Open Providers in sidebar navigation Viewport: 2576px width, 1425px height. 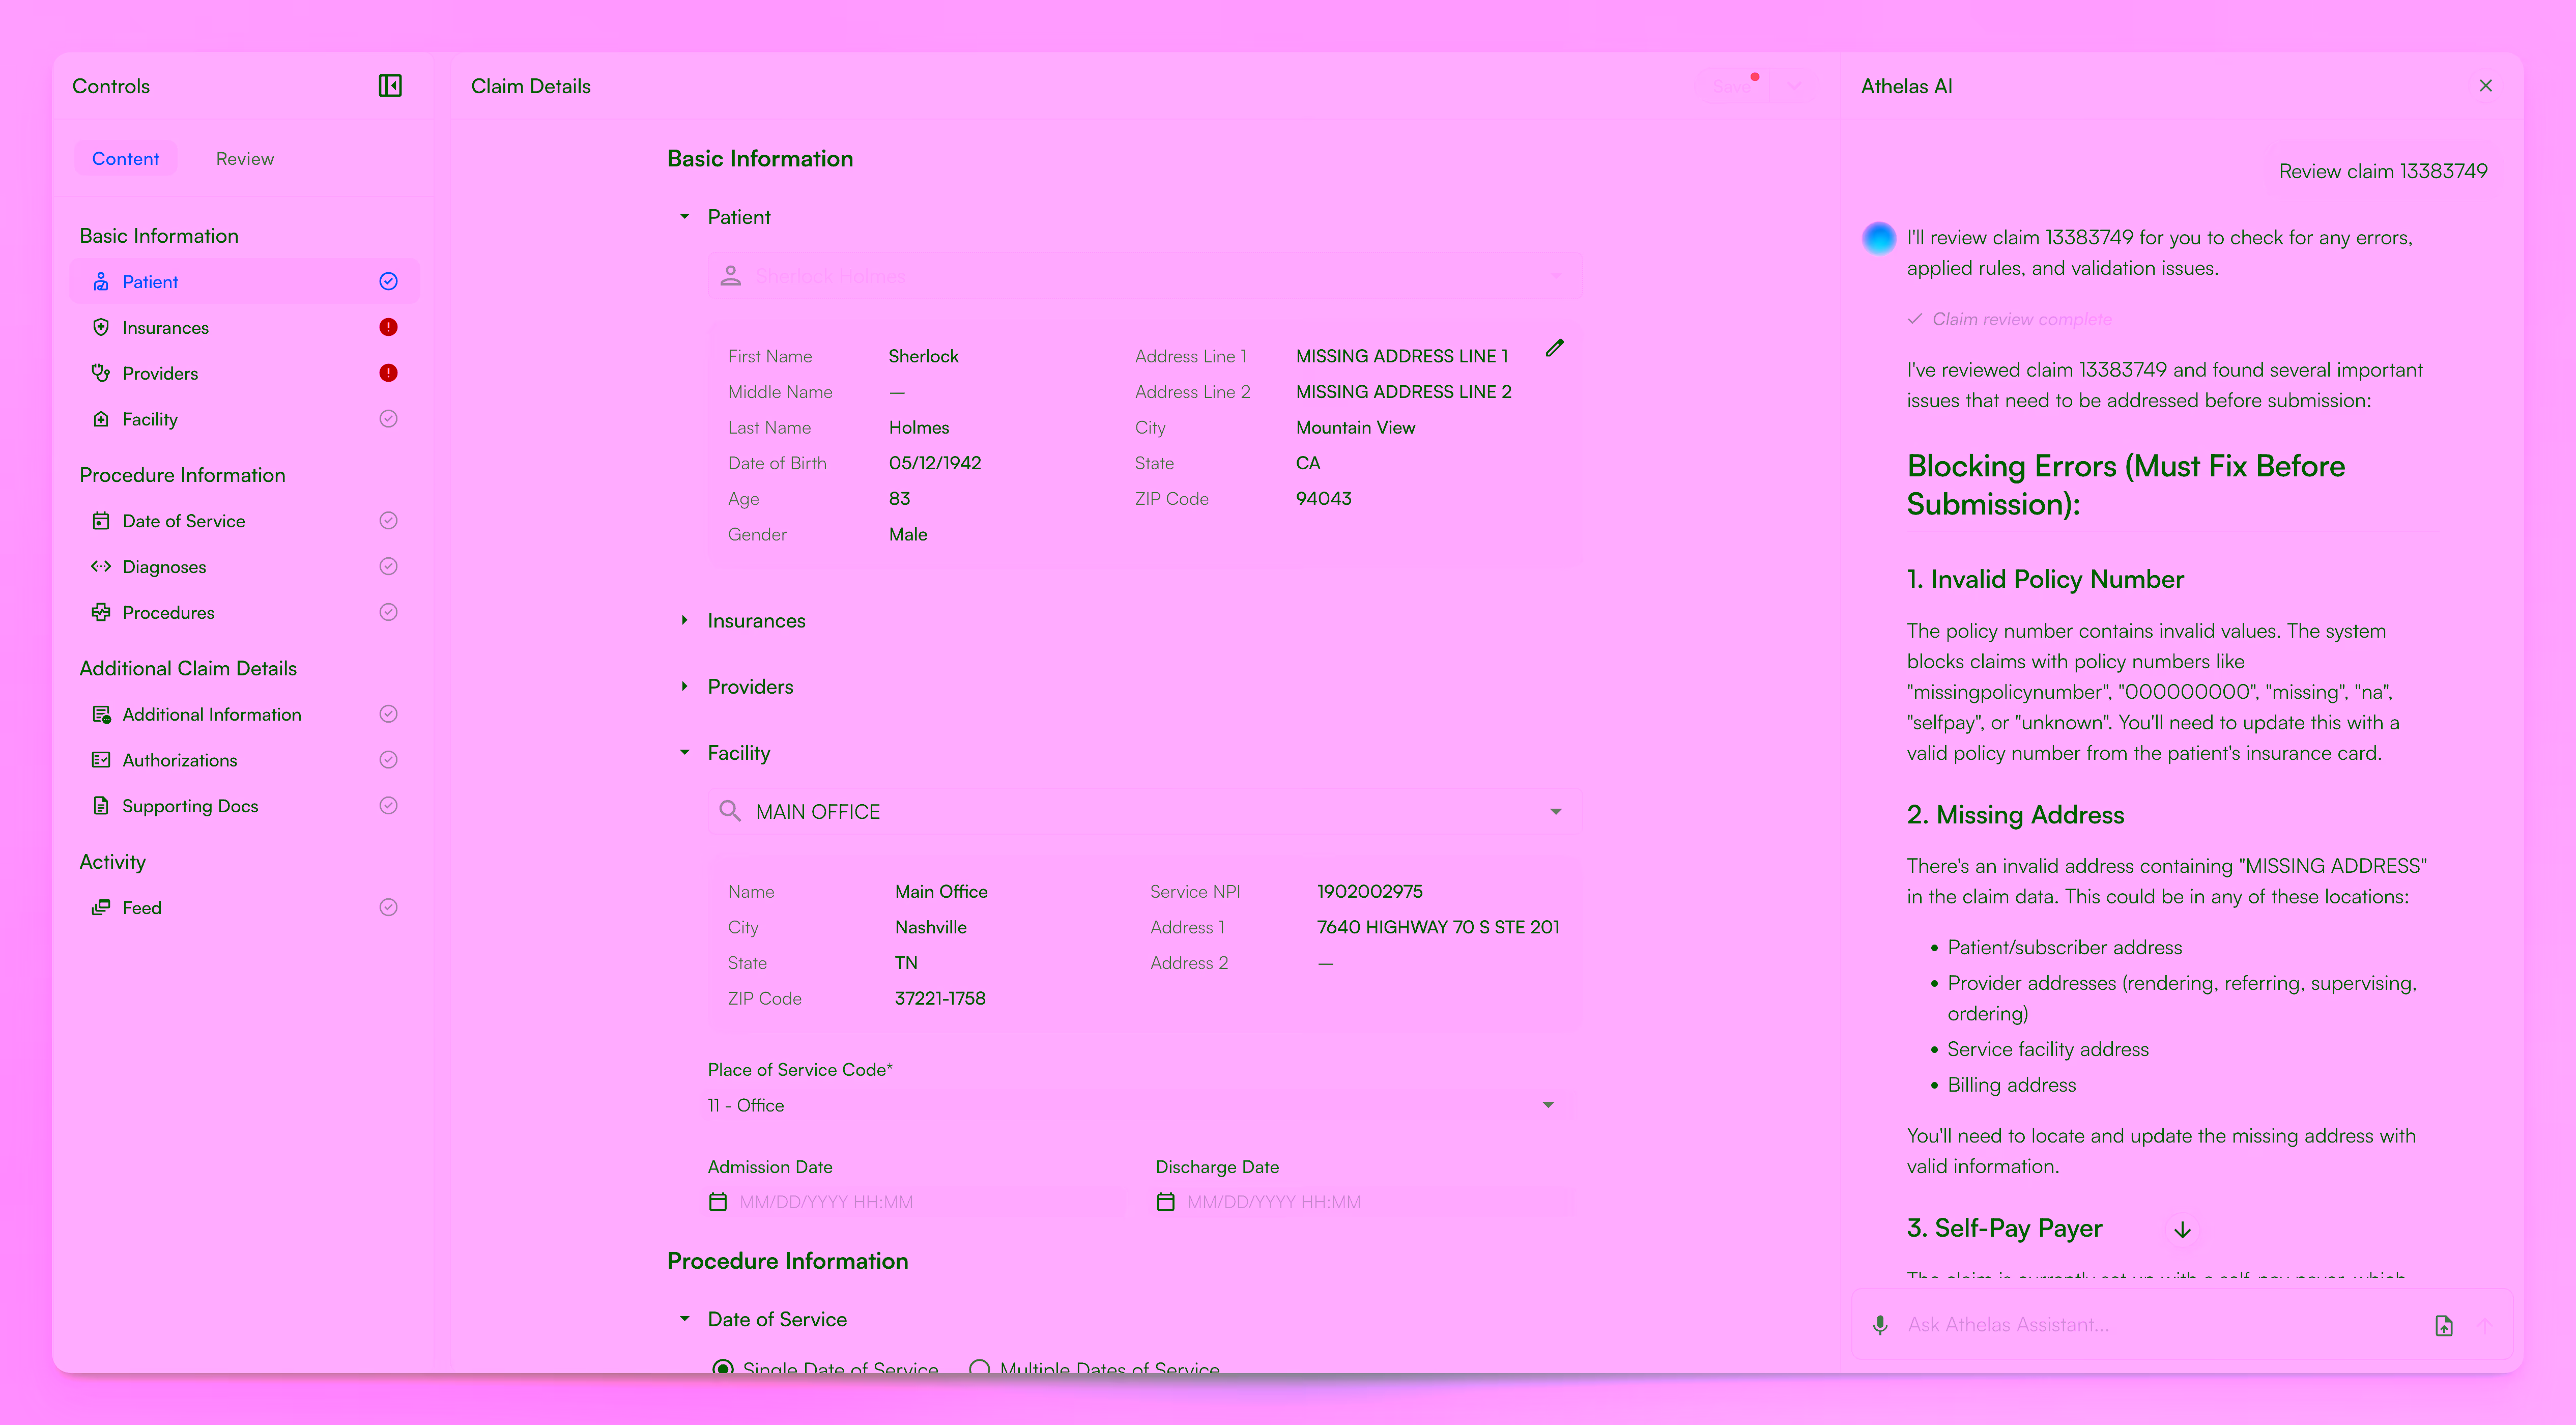[160, 374]
